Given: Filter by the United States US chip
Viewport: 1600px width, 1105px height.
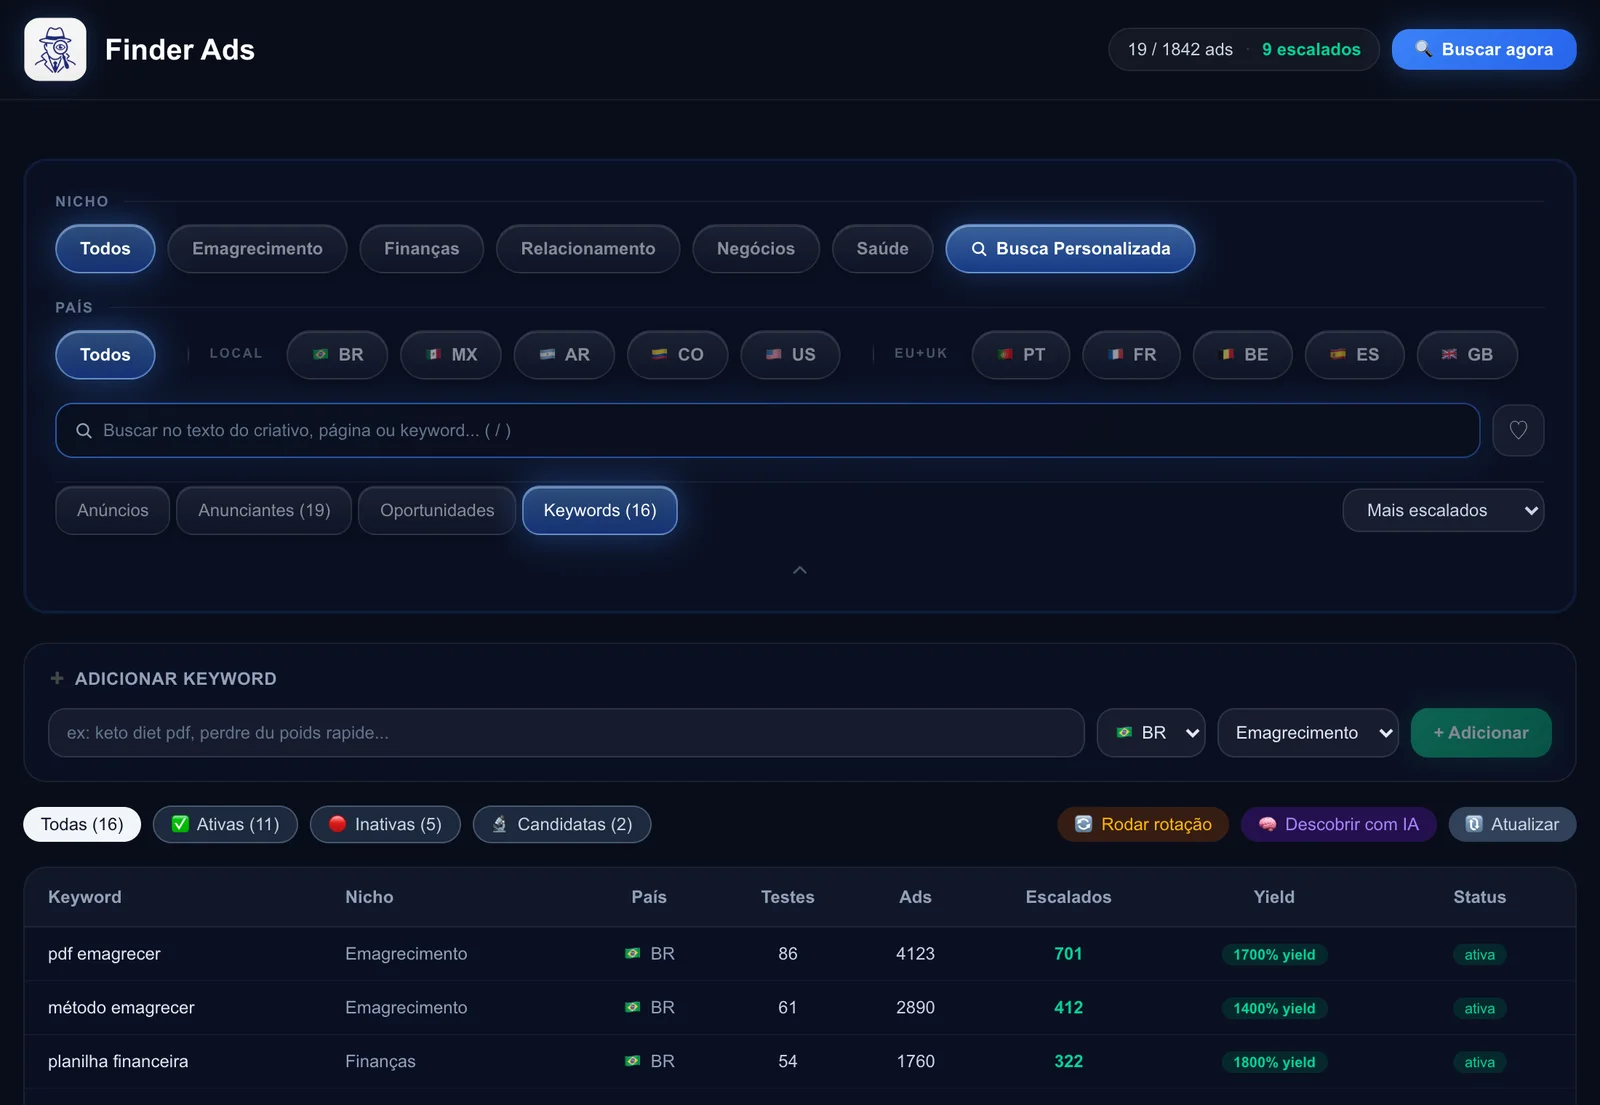Looking at the screenshot, I should (x=790, y=355).
